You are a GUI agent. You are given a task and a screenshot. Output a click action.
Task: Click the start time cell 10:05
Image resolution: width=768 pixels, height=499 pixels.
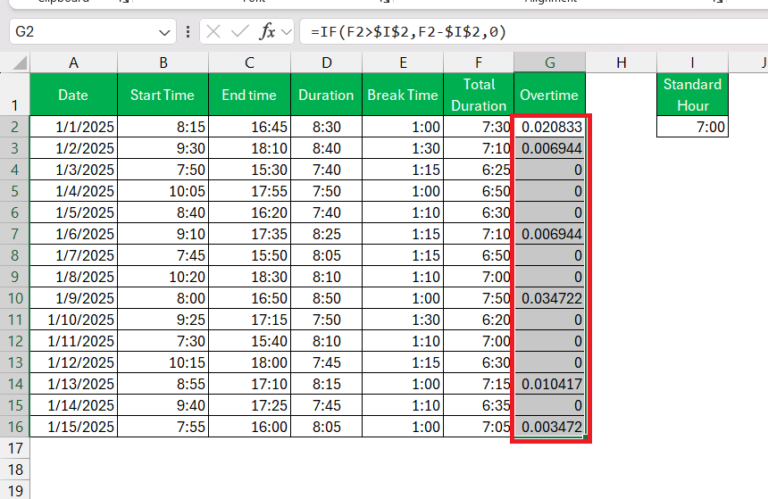coord(163,191)
